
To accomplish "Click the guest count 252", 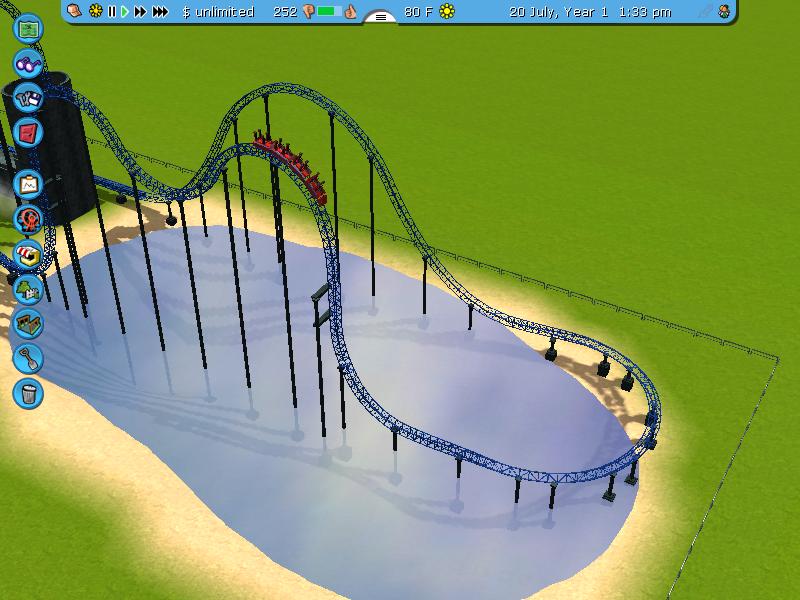I will pos(285,12).
